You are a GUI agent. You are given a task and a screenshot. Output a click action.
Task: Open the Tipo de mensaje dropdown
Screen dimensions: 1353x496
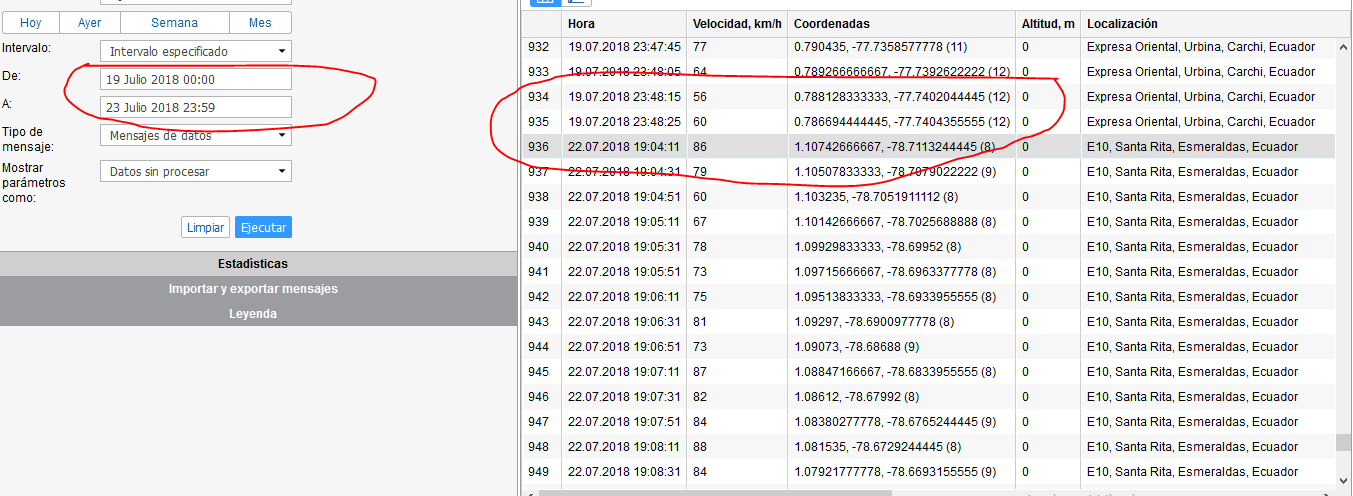pos(196,136)
